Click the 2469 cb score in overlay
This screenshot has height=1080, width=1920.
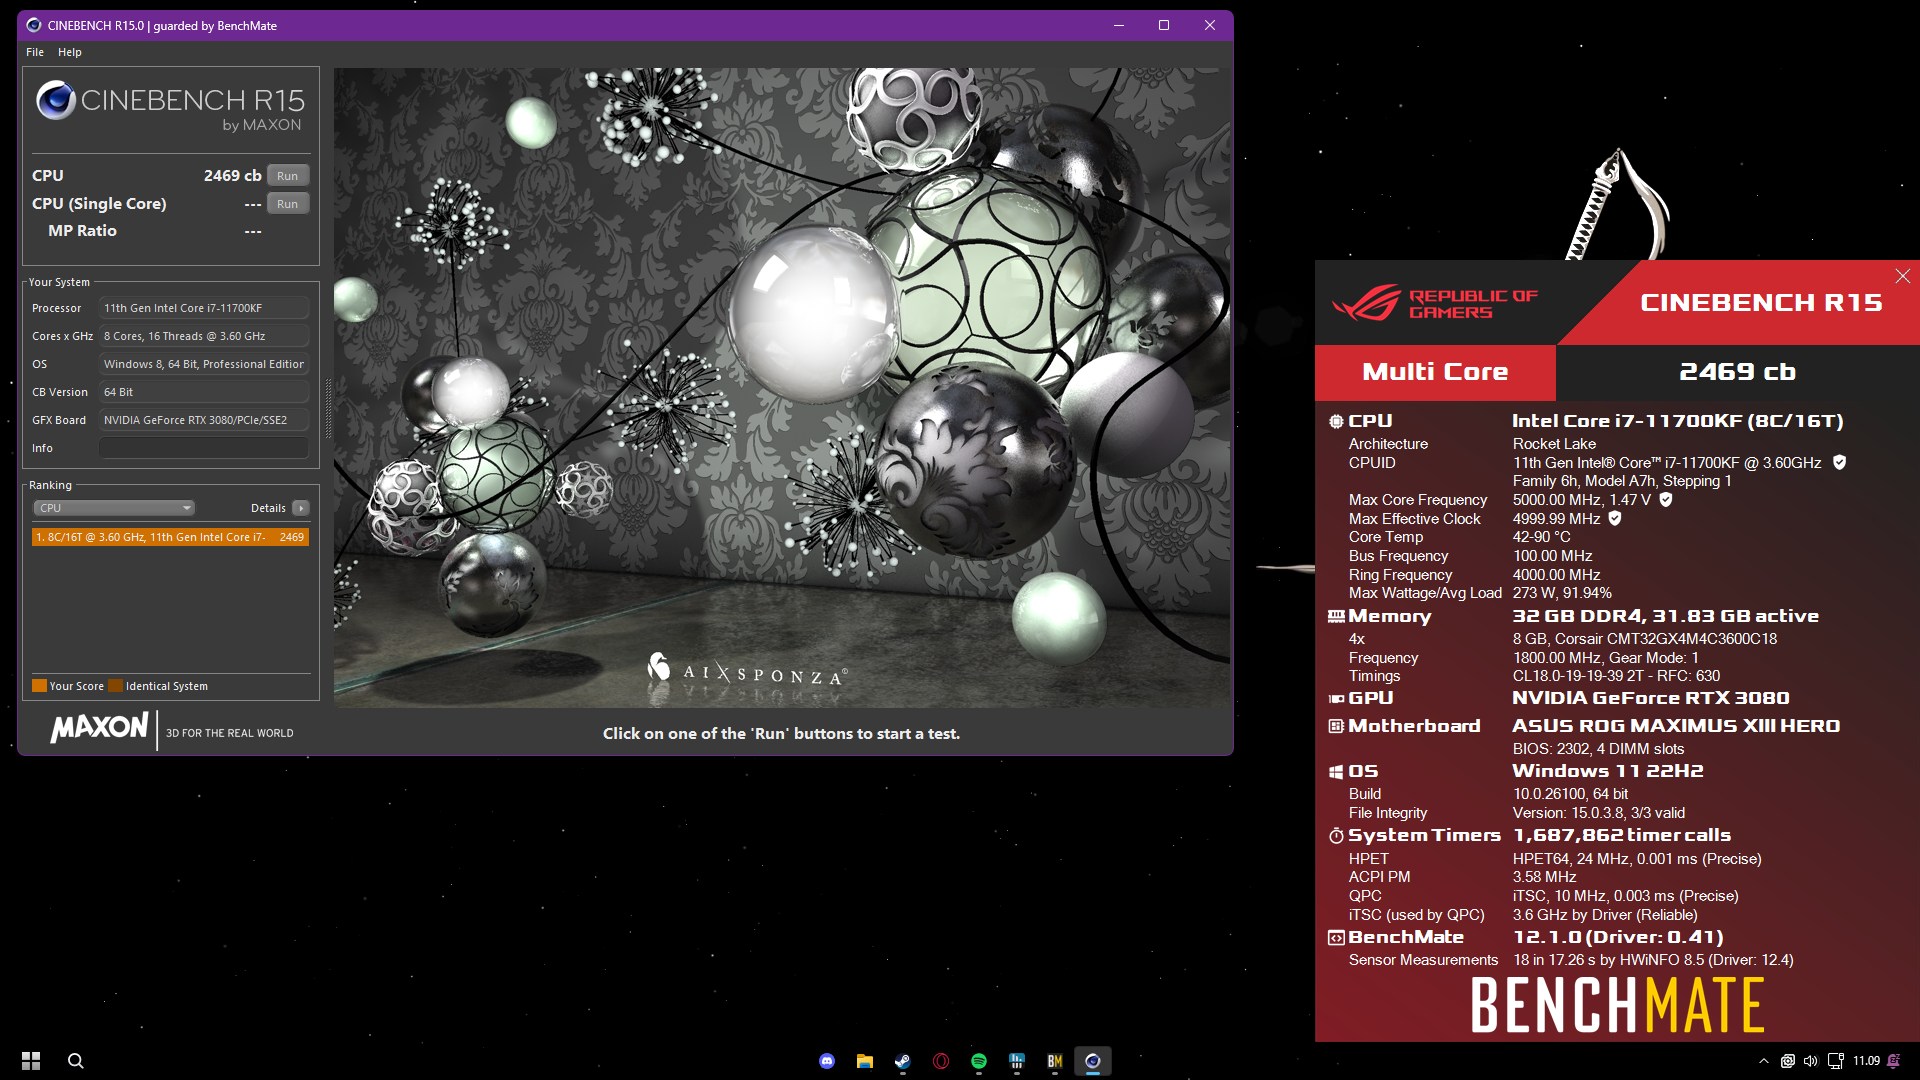pyautogui.click(x=1738, y=372)
